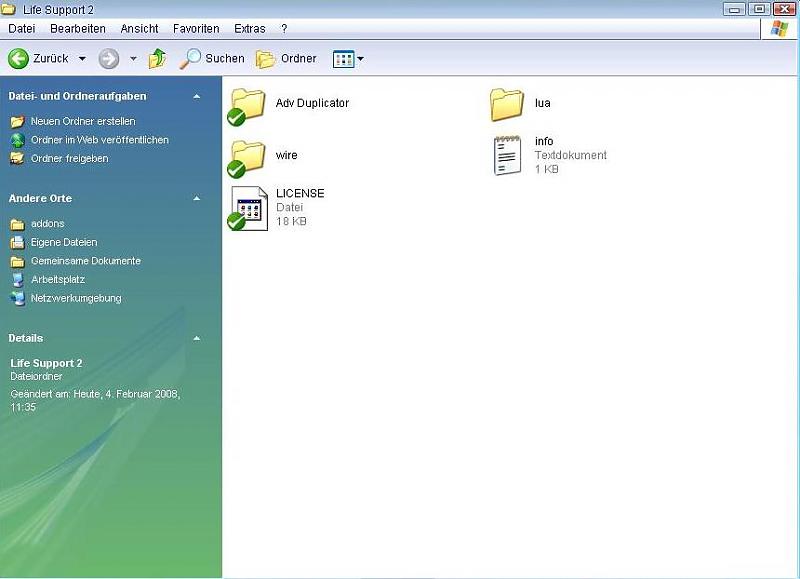Collapse the Andere Orte section

196,198
